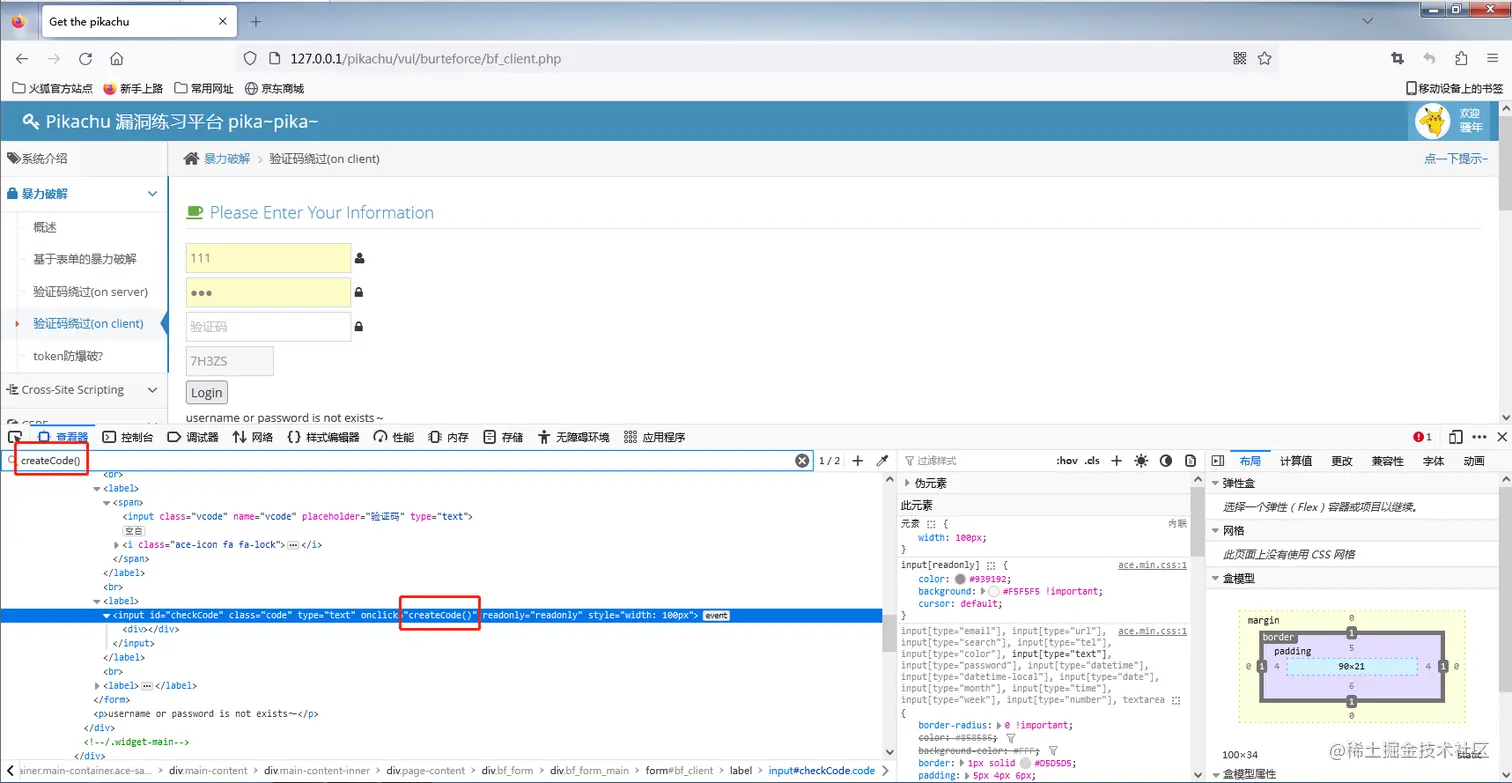Click the Pikachu user avatar
The height and width of the screenshot is (783, 1512).
pos(1433,121)
